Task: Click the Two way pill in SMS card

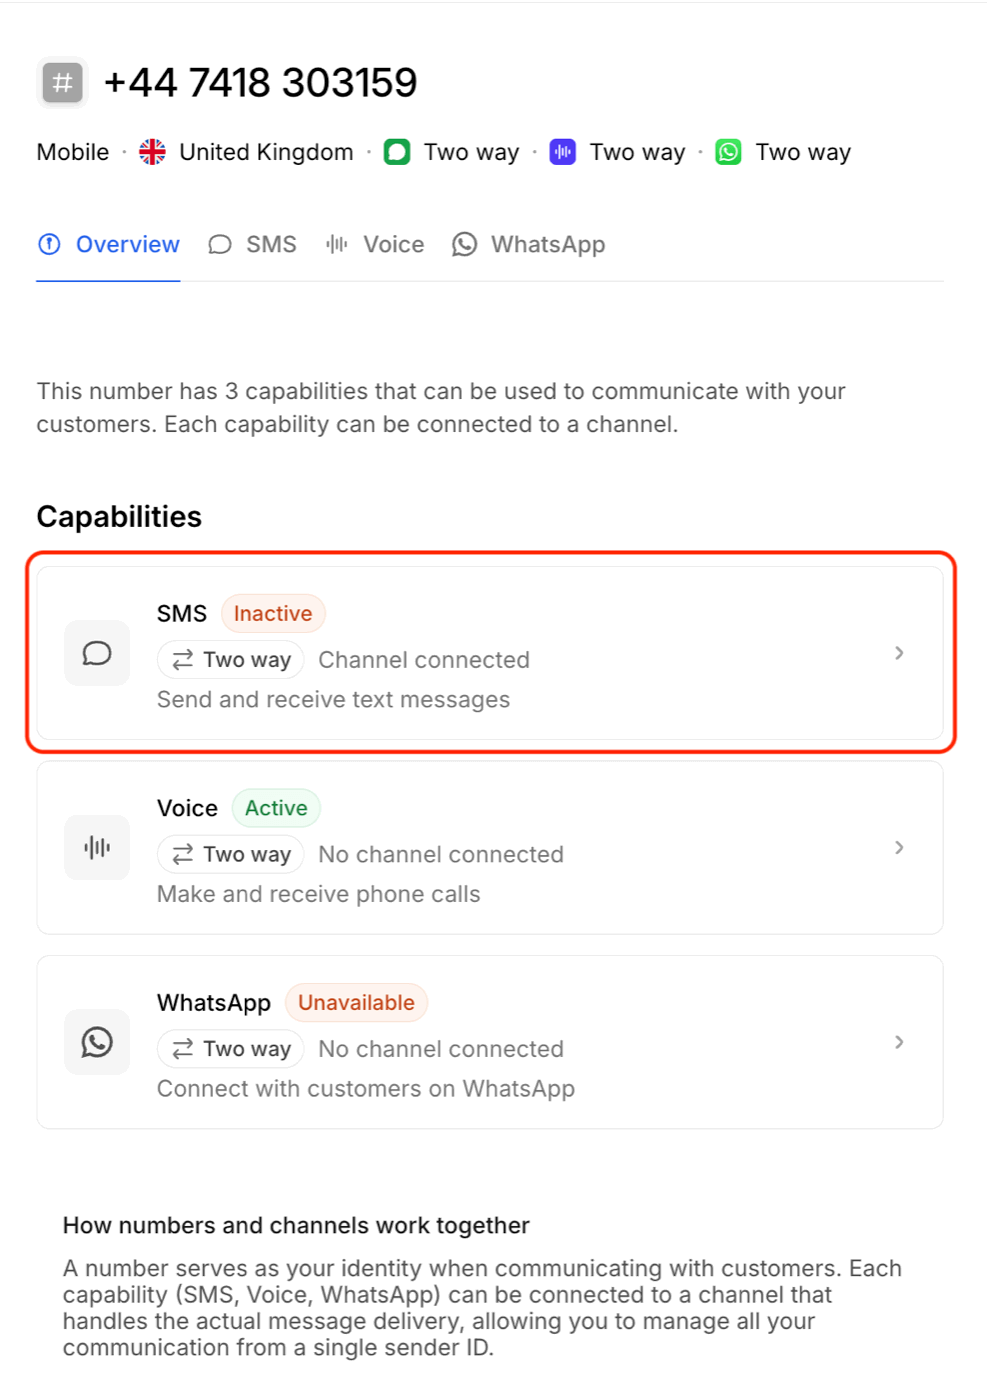Action: tap(231, 660)
